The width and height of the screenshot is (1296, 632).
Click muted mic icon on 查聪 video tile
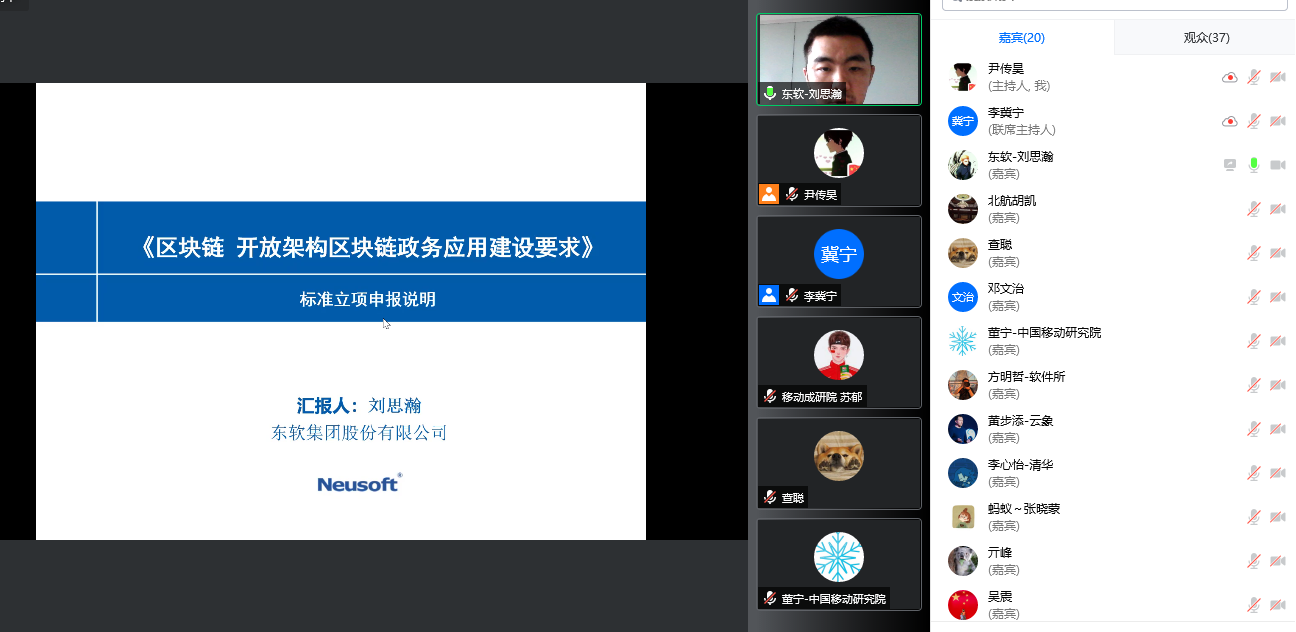point(769,497)
